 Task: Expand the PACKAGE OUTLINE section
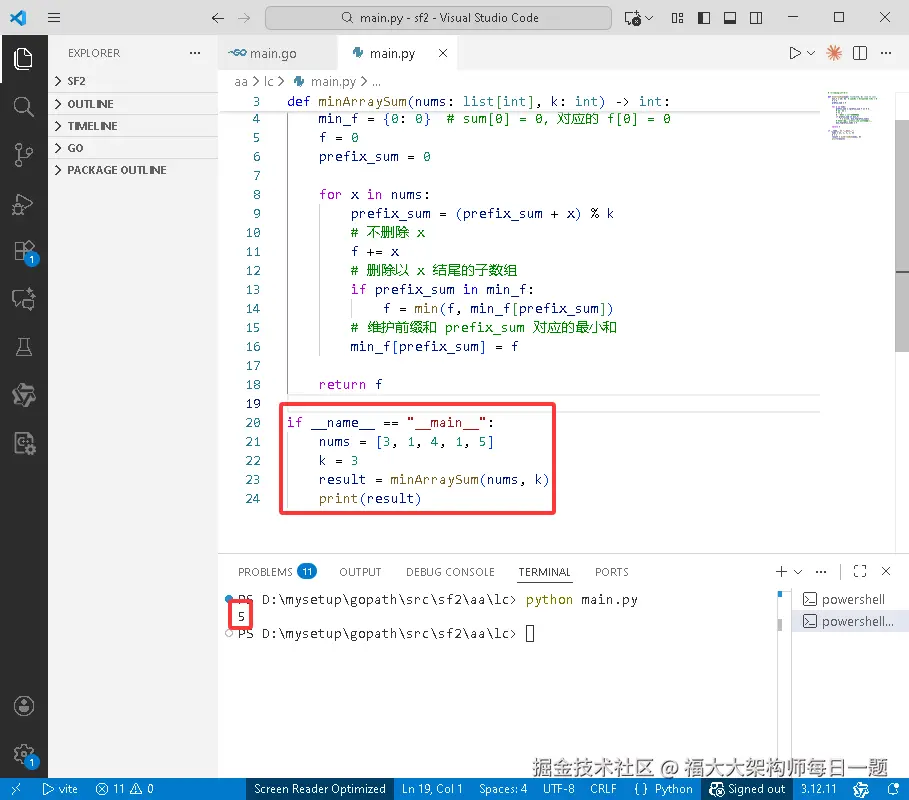(133, 170)
